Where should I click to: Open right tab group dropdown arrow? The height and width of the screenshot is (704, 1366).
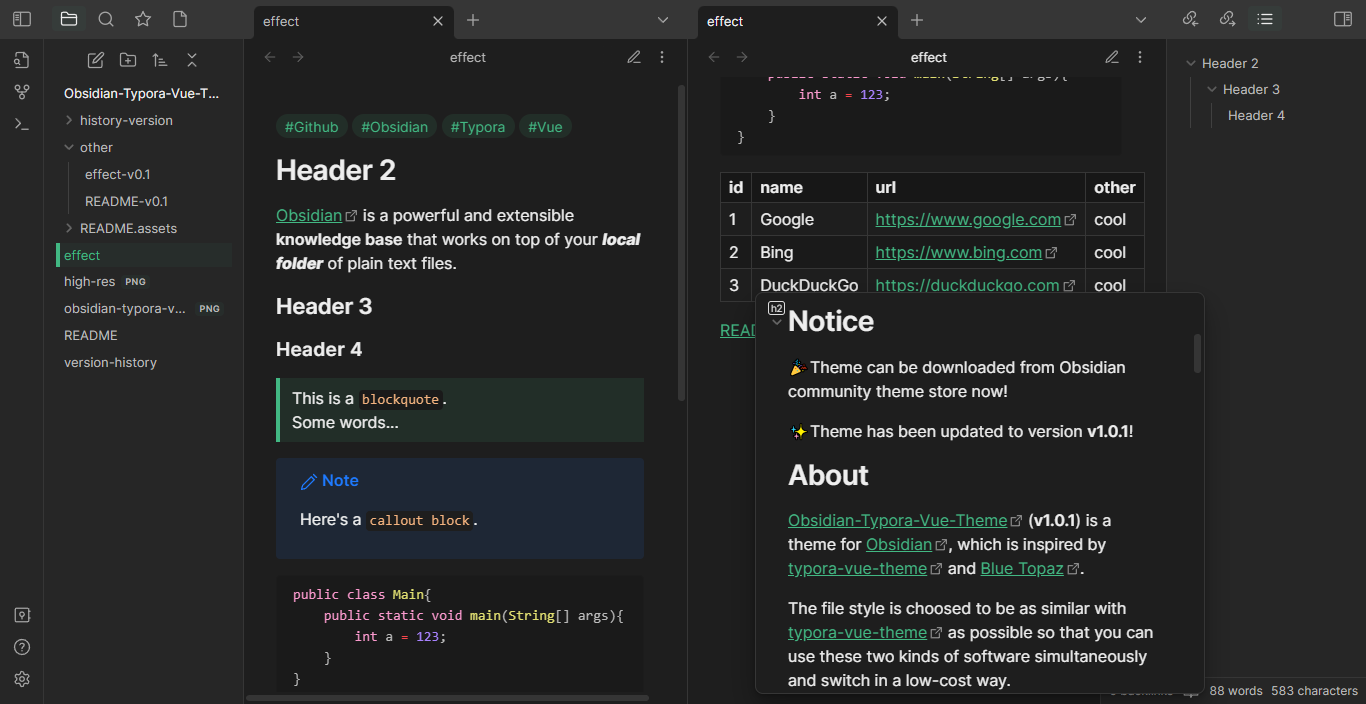pos(1141,20)
